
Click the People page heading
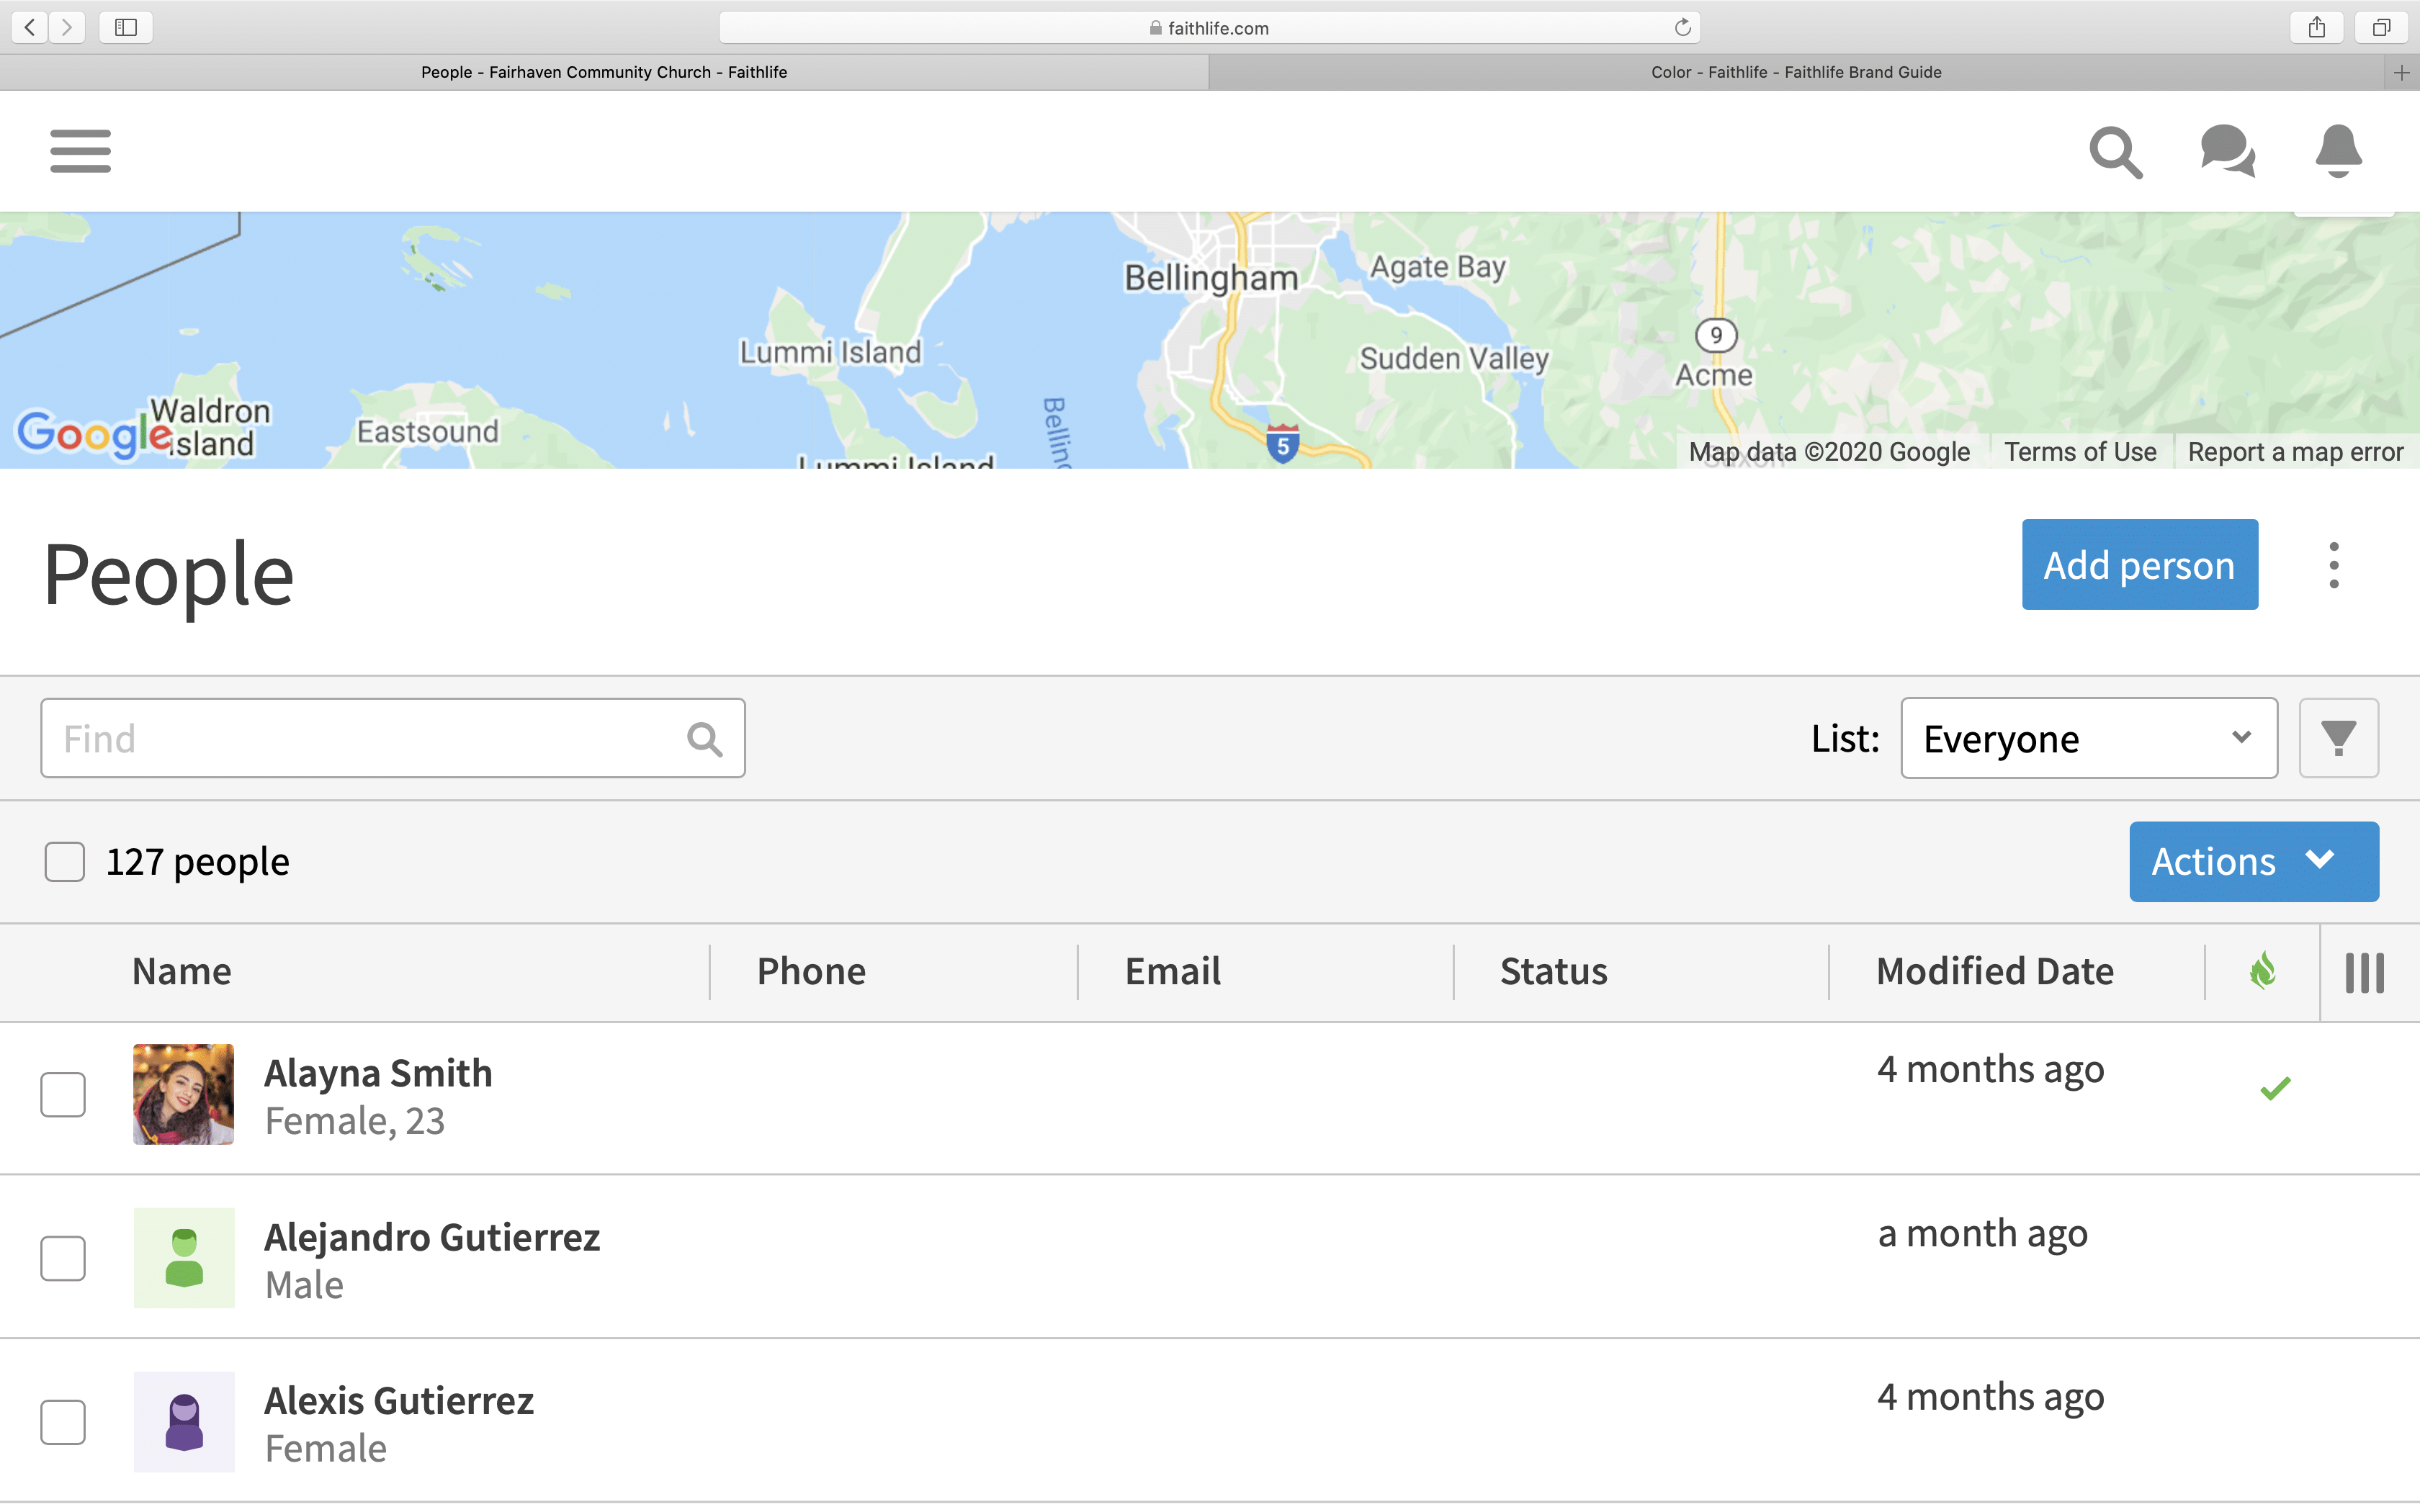(168, 574)
